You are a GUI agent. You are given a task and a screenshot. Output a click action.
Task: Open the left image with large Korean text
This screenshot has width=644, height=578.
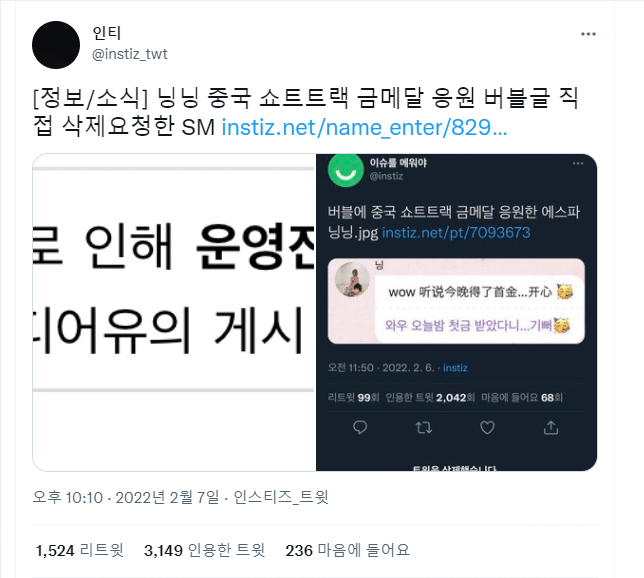click(174, 312)
